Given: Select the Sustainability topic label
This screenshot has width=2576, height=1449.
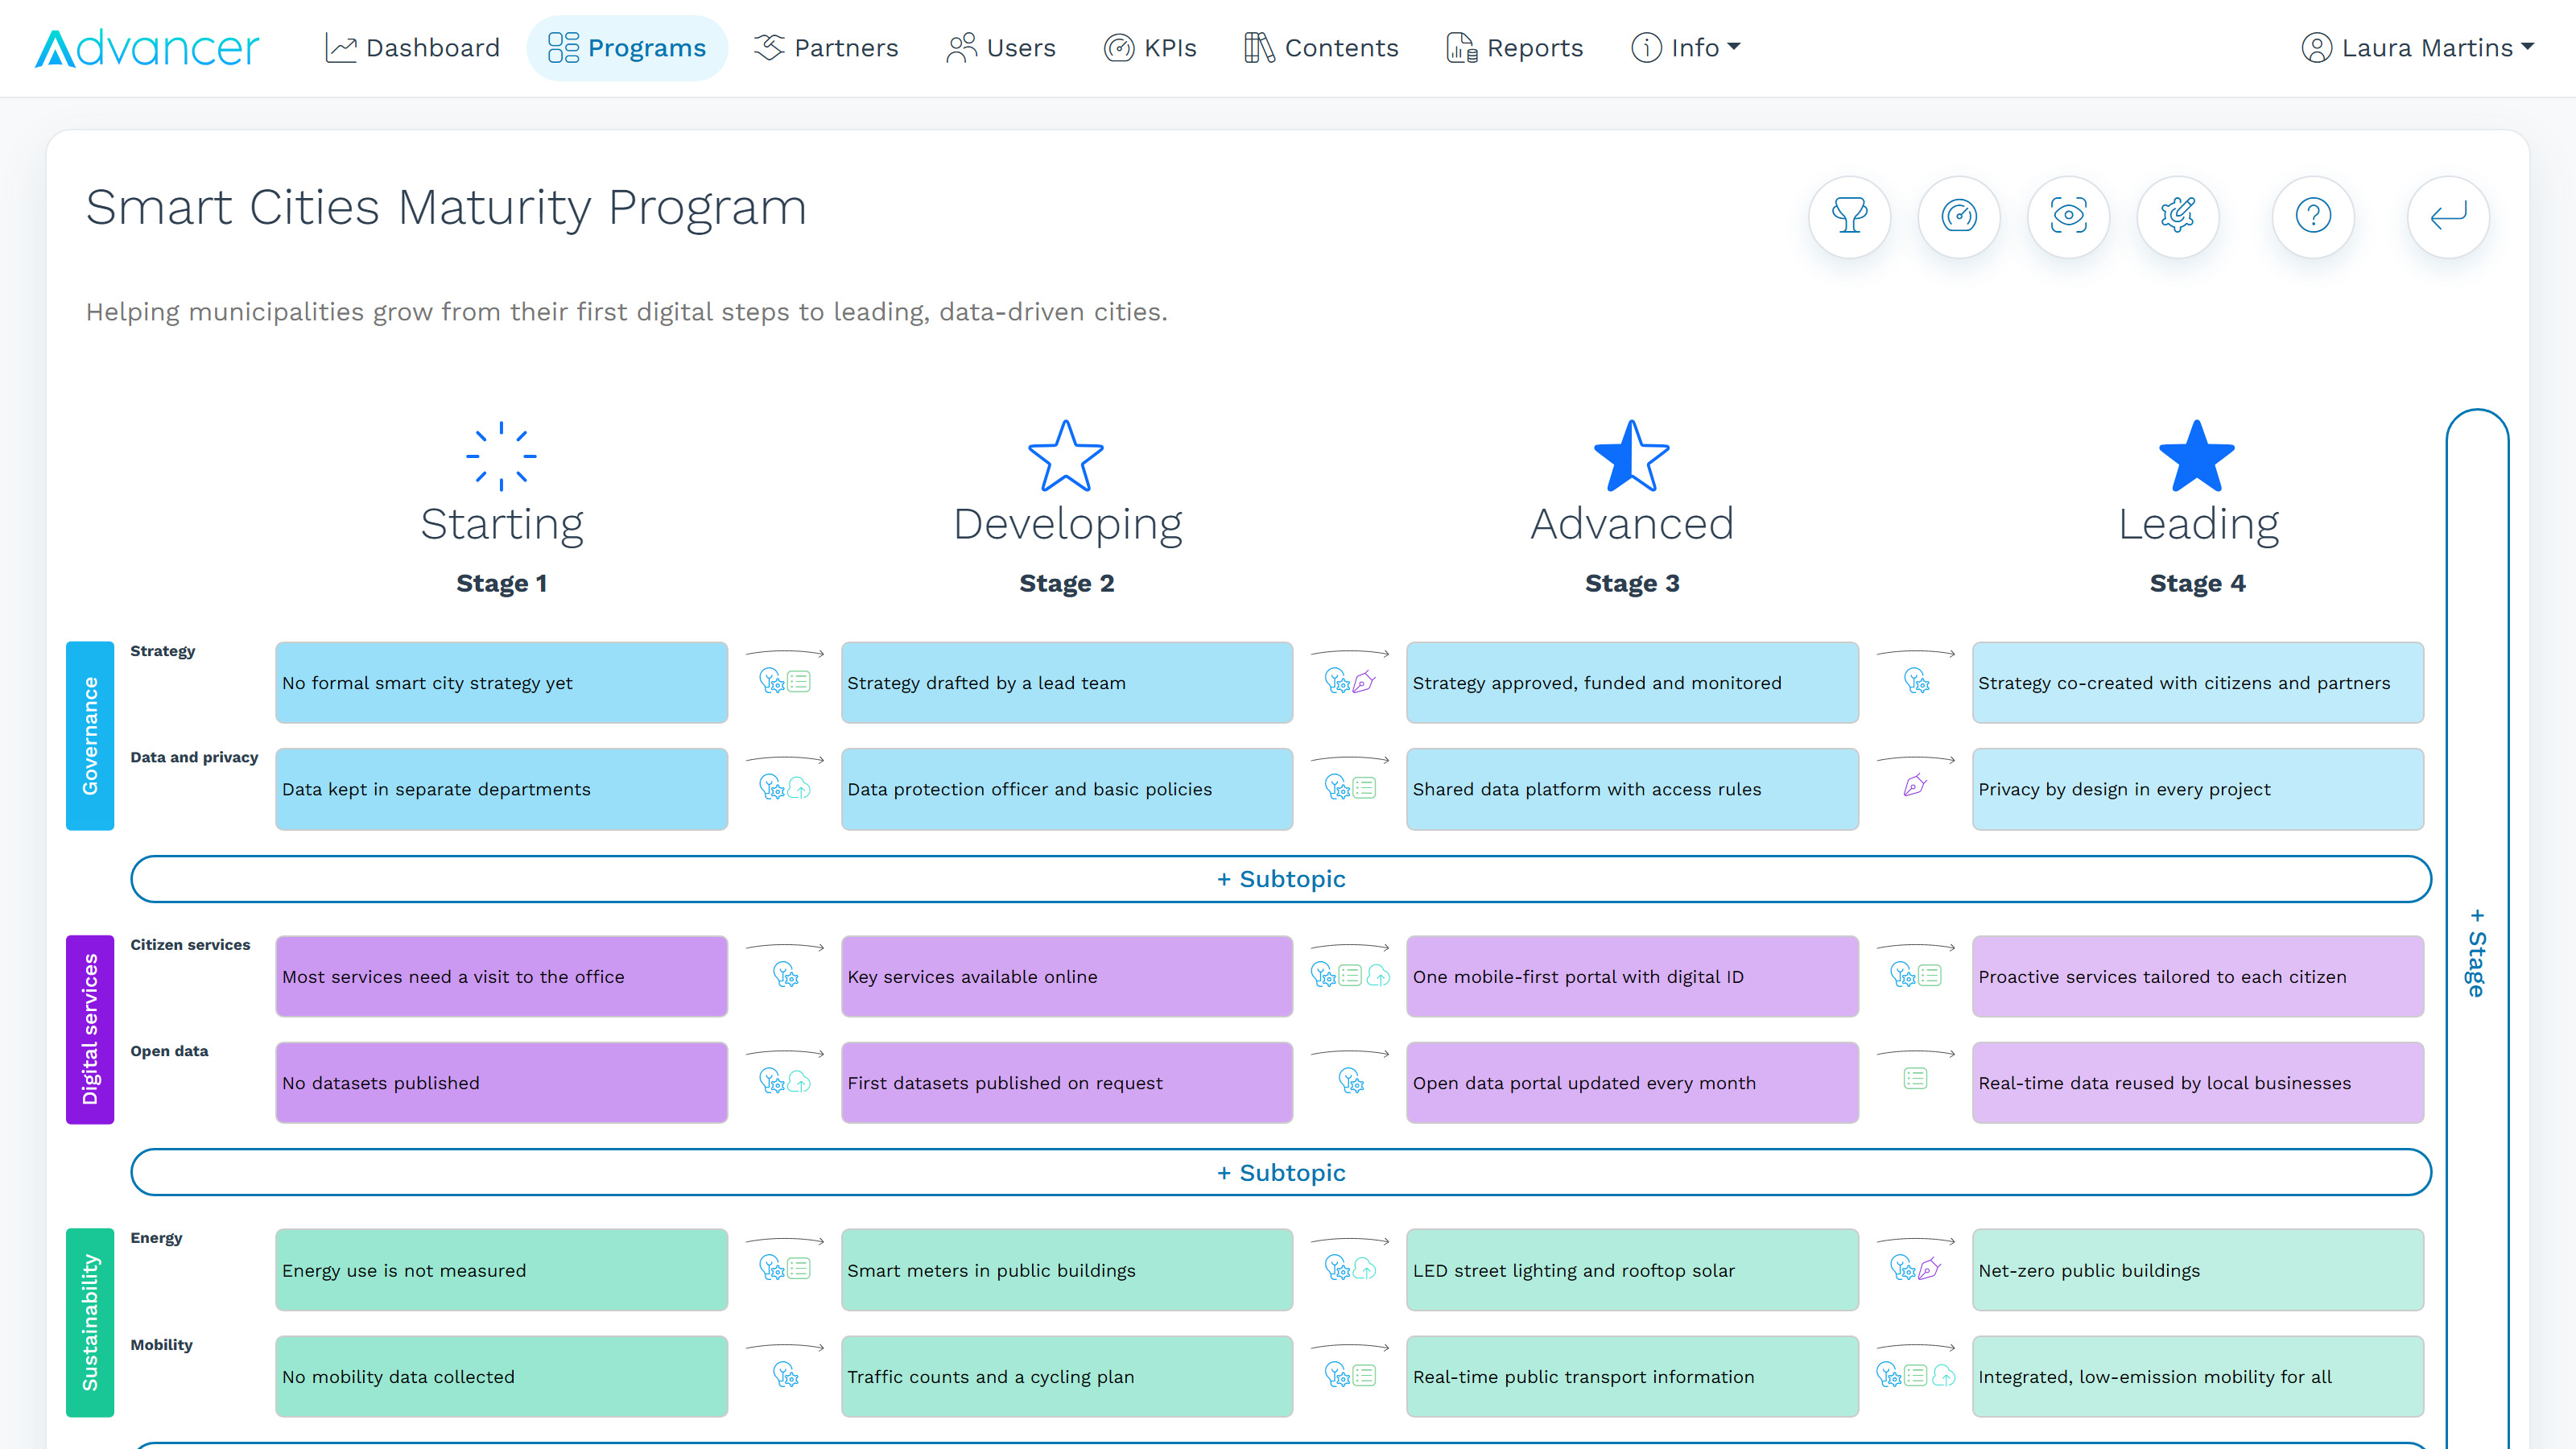Looking at the screenshot, I should coord(90,1322).
